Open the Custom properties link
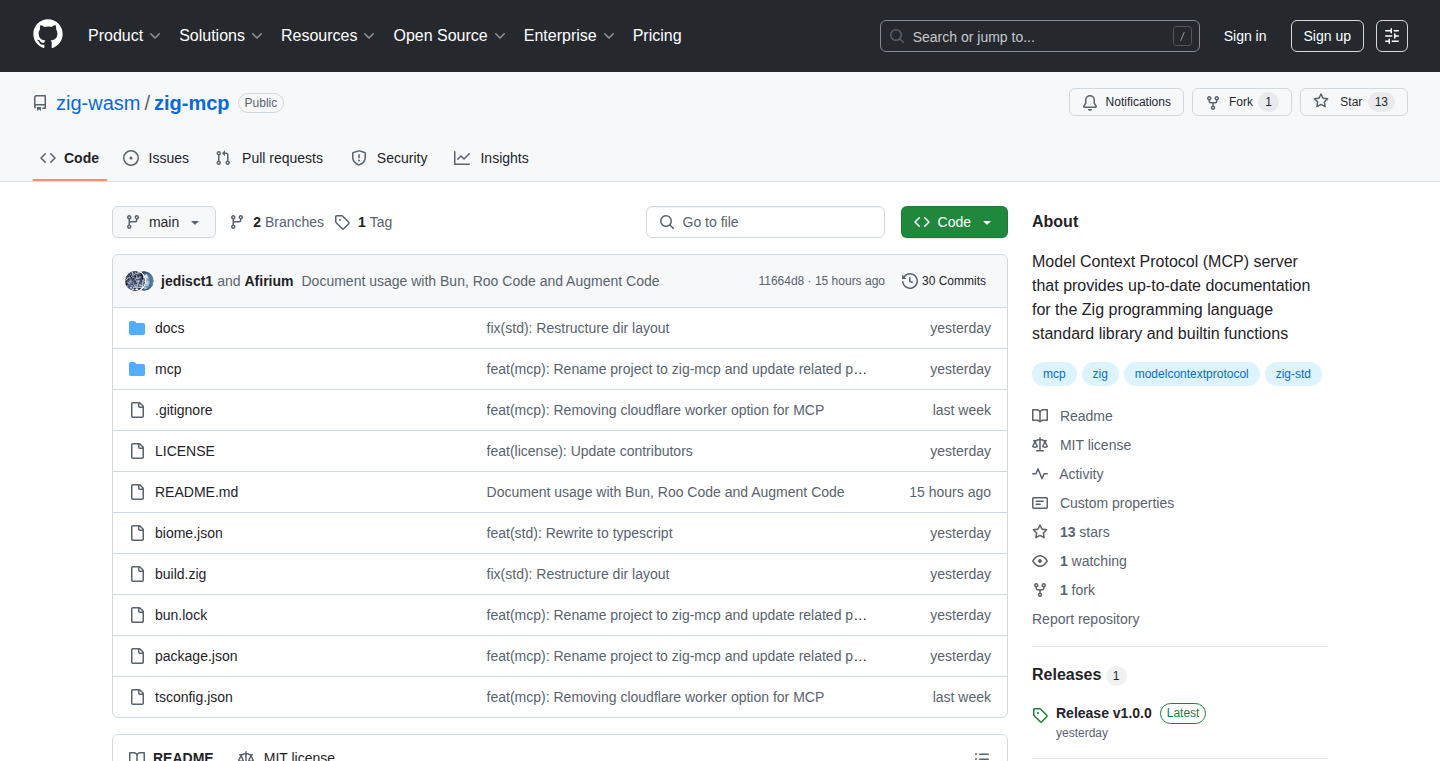 [x=1103, y=503]
